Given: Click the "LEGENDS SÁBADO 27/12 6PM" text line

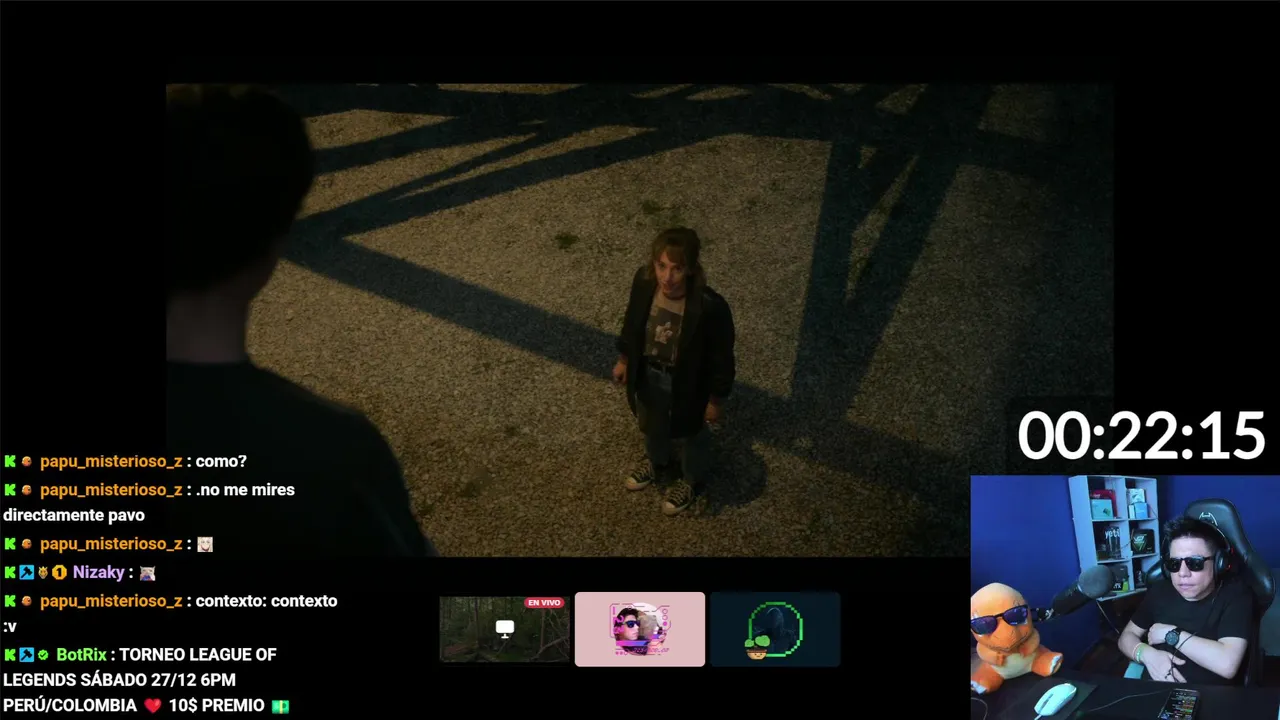Looking at the screenshot, I should tap(119, 680).
